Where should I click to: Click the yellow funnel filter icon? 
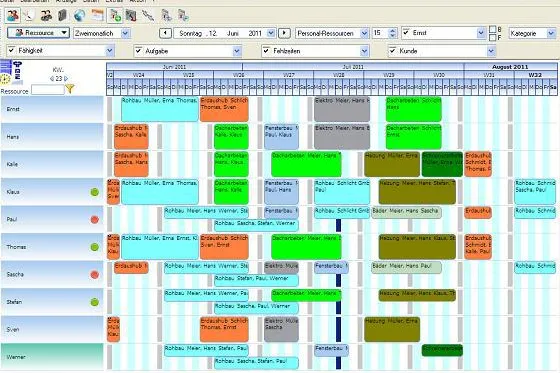70,89
